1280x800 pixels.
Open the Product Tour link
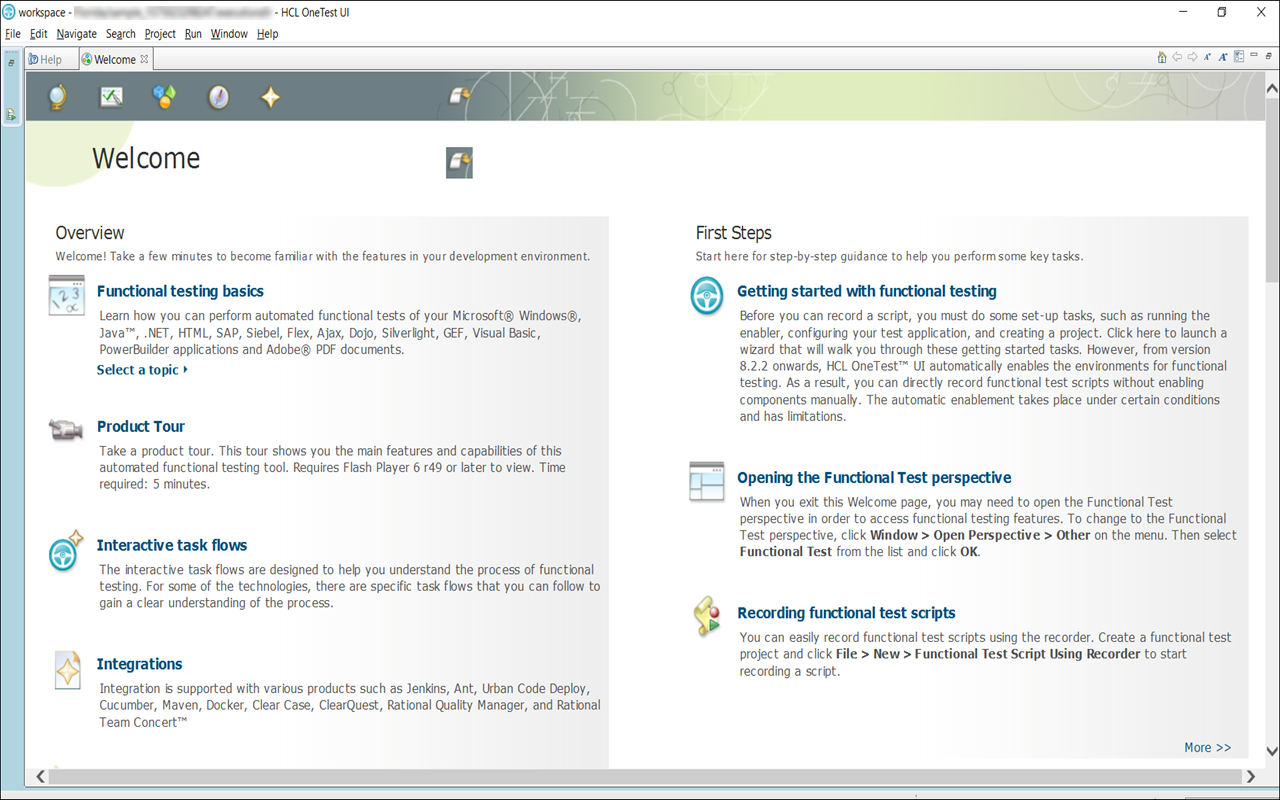(141, 426)
